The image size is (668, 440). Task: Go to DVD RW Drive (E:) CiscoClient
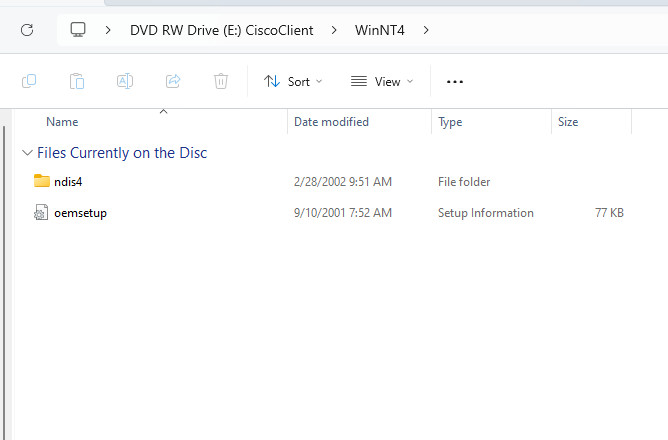coord(221,30)
